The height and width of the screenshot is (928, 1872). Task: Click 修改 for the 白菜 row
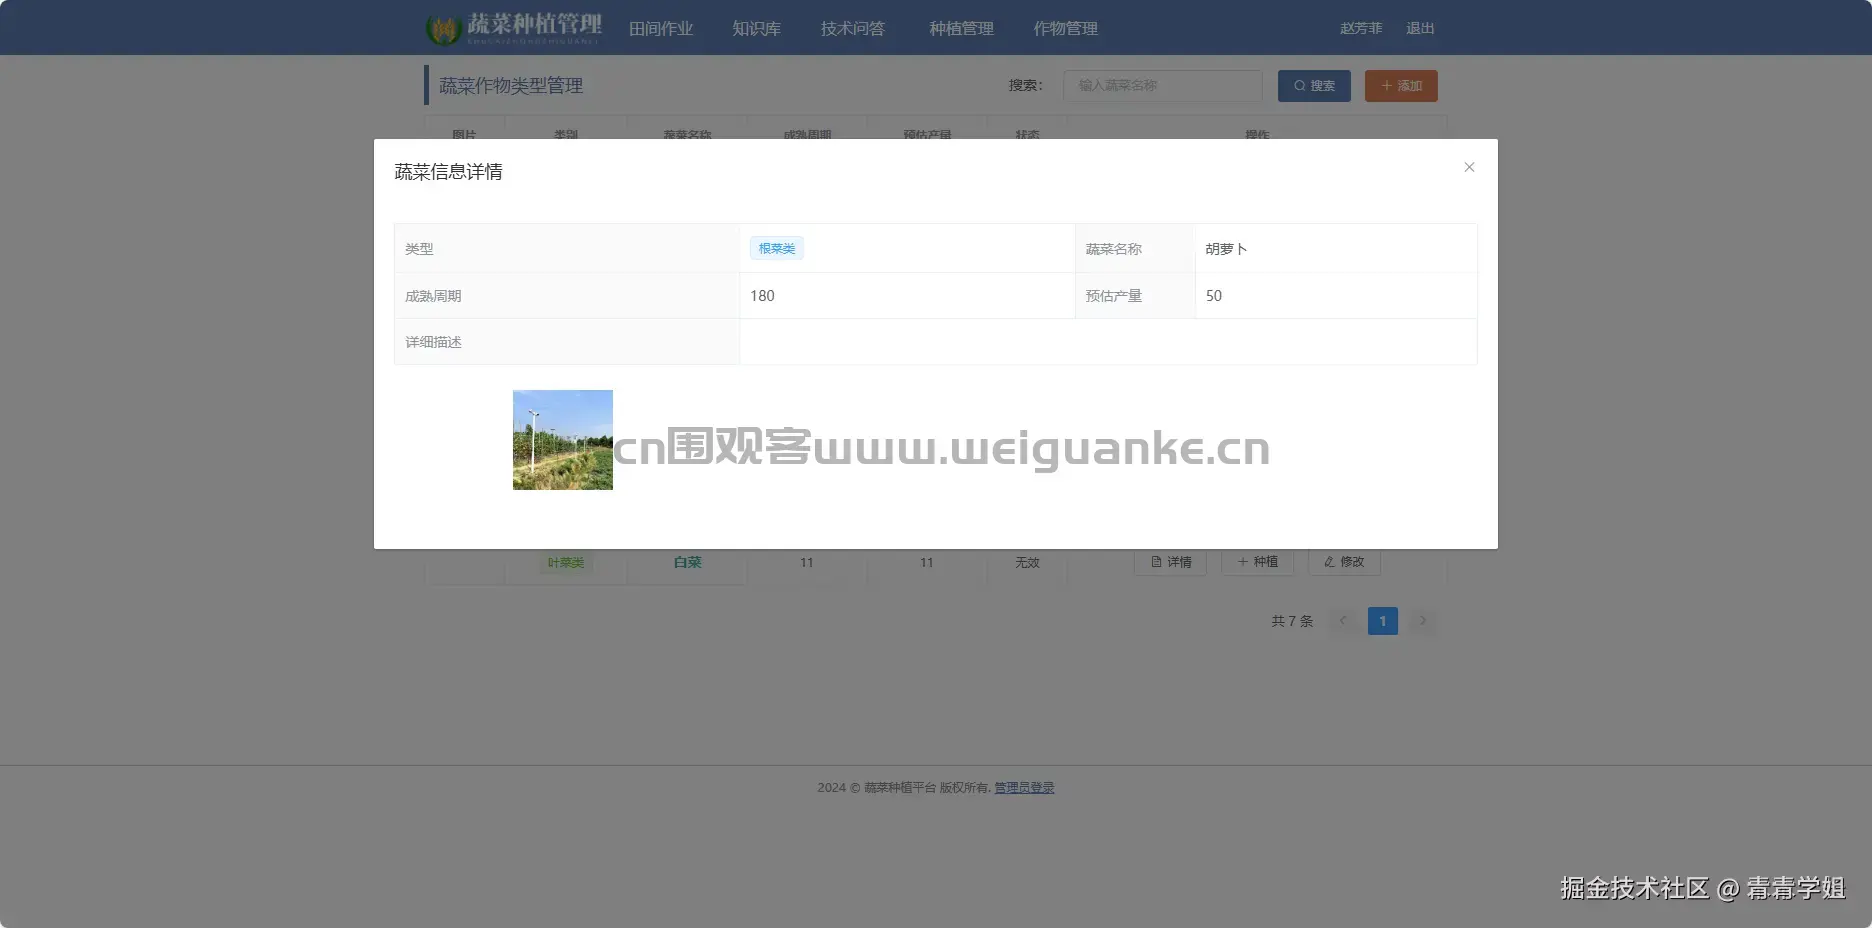[1344, 562]
